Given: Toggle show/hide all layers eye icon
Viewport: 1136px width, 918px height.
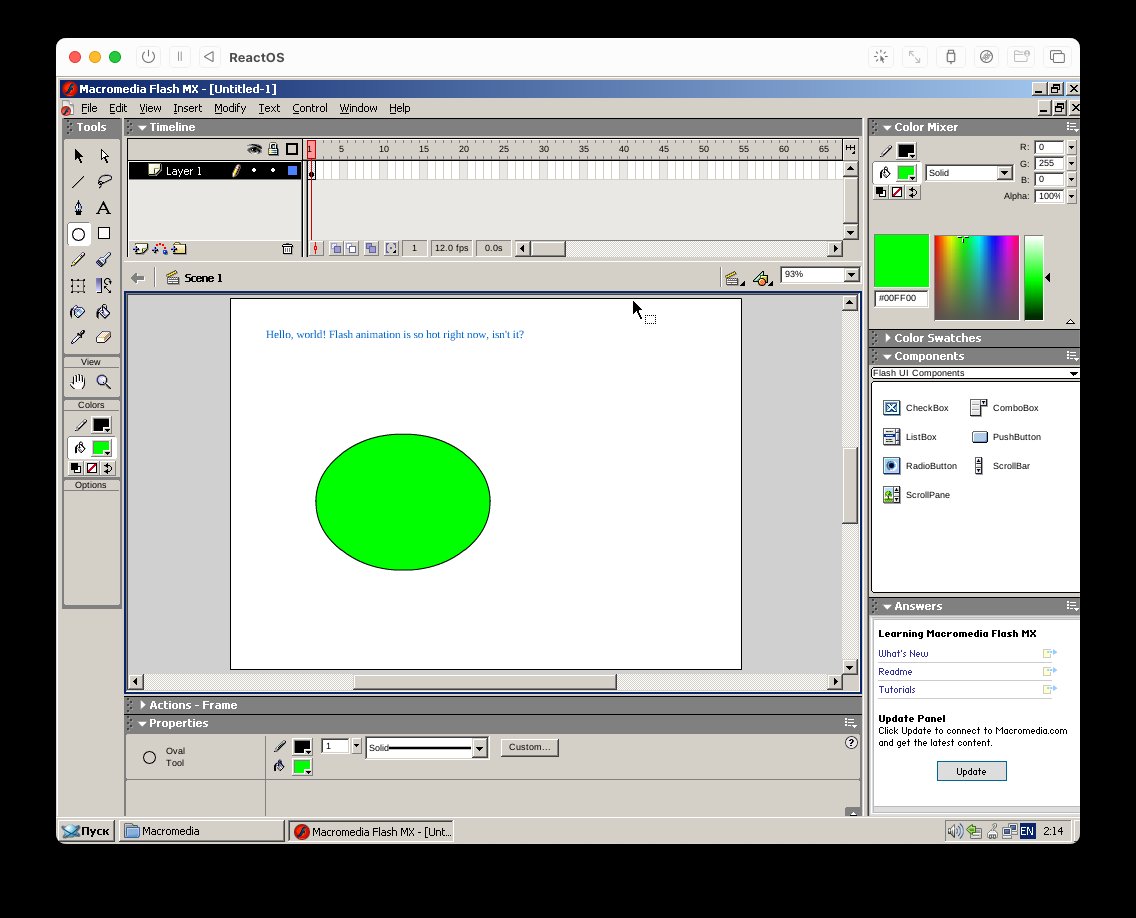Looking at the screenshot, I should [x=254, y=149].
